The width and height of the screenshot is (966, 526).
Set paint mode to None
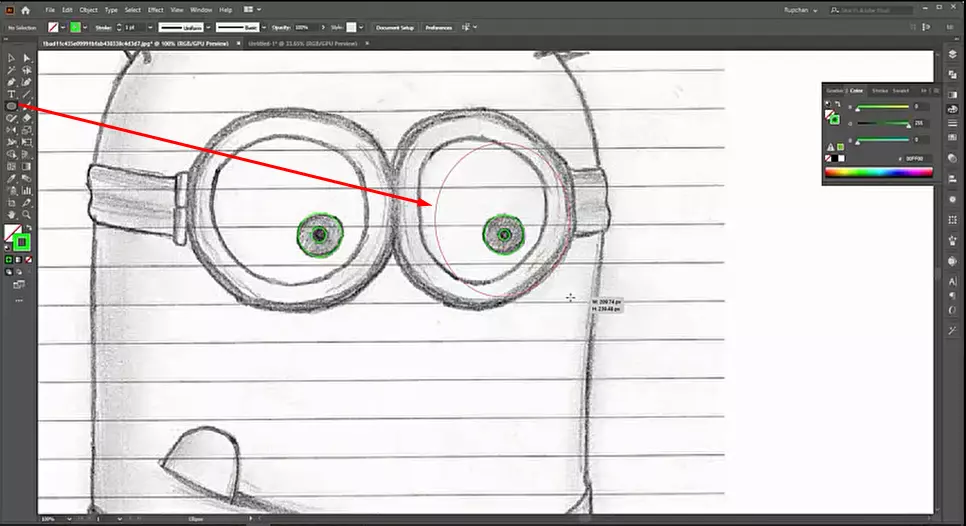click(x=28, y=260)
